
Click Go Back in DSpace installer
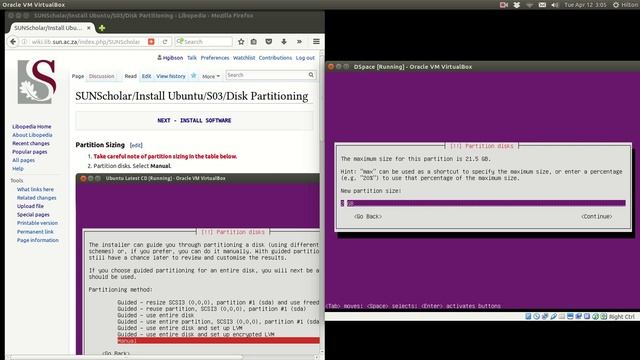point(368,216)
